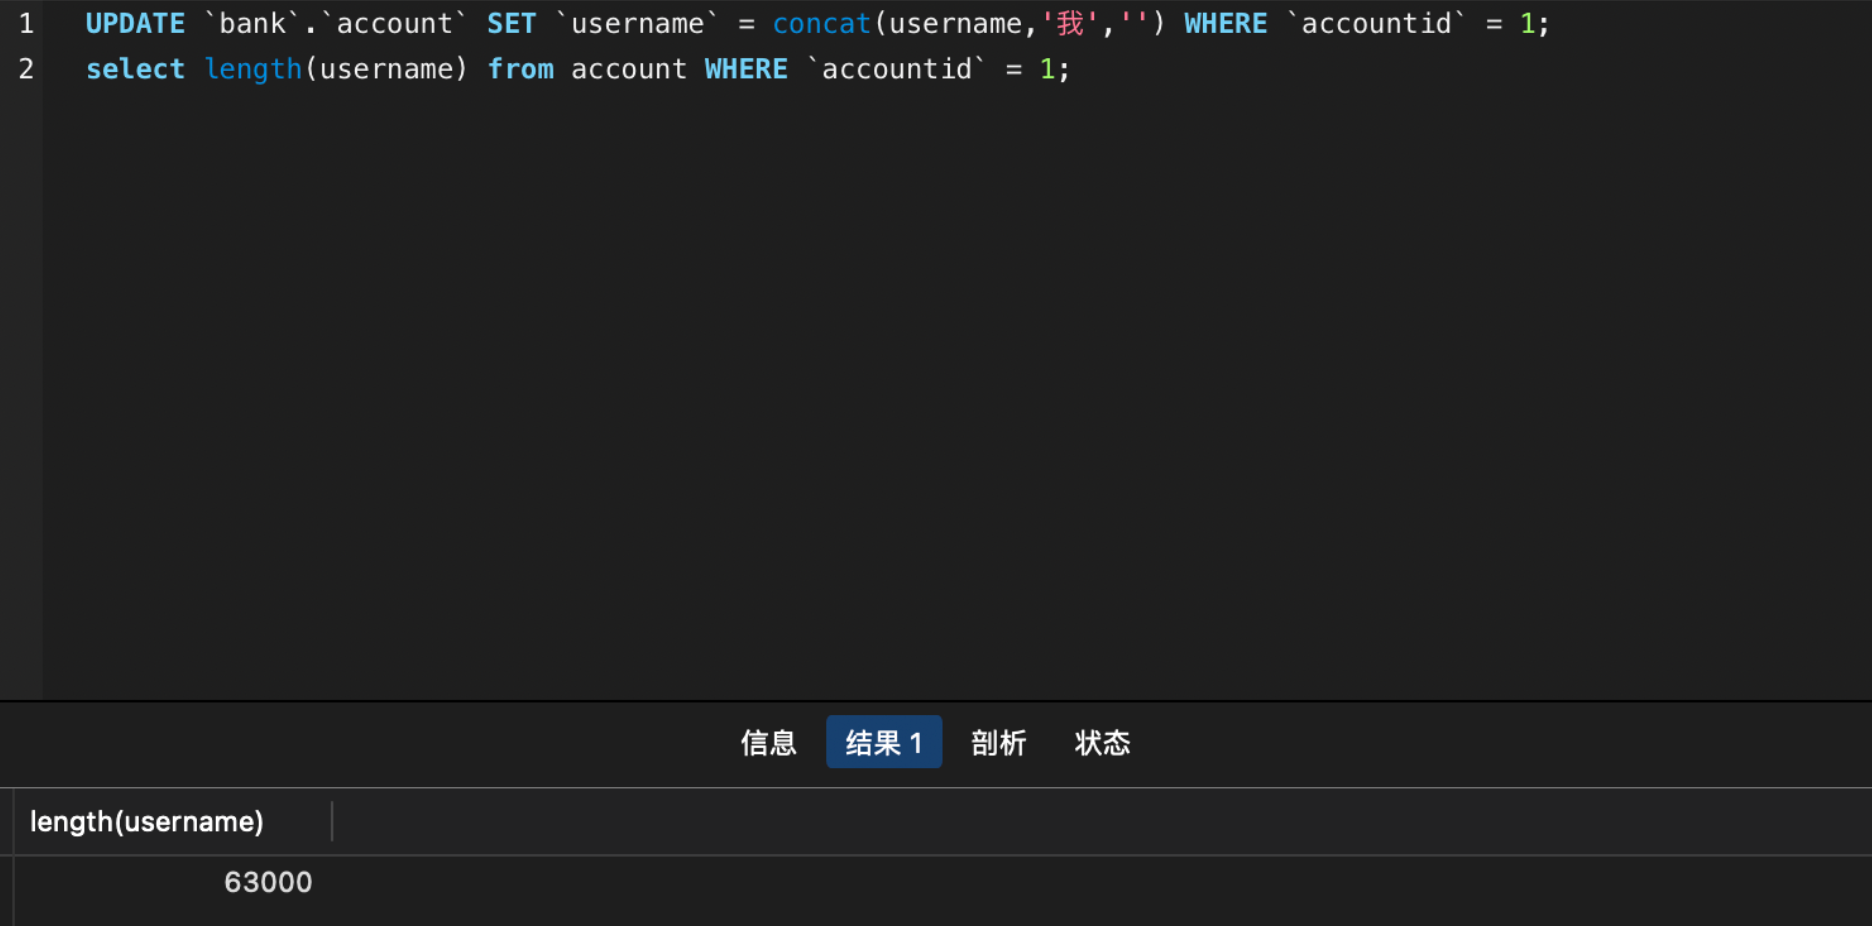Switch to the 信息 tab
This screenshot has height=926, width=1872.
point(768,742)
